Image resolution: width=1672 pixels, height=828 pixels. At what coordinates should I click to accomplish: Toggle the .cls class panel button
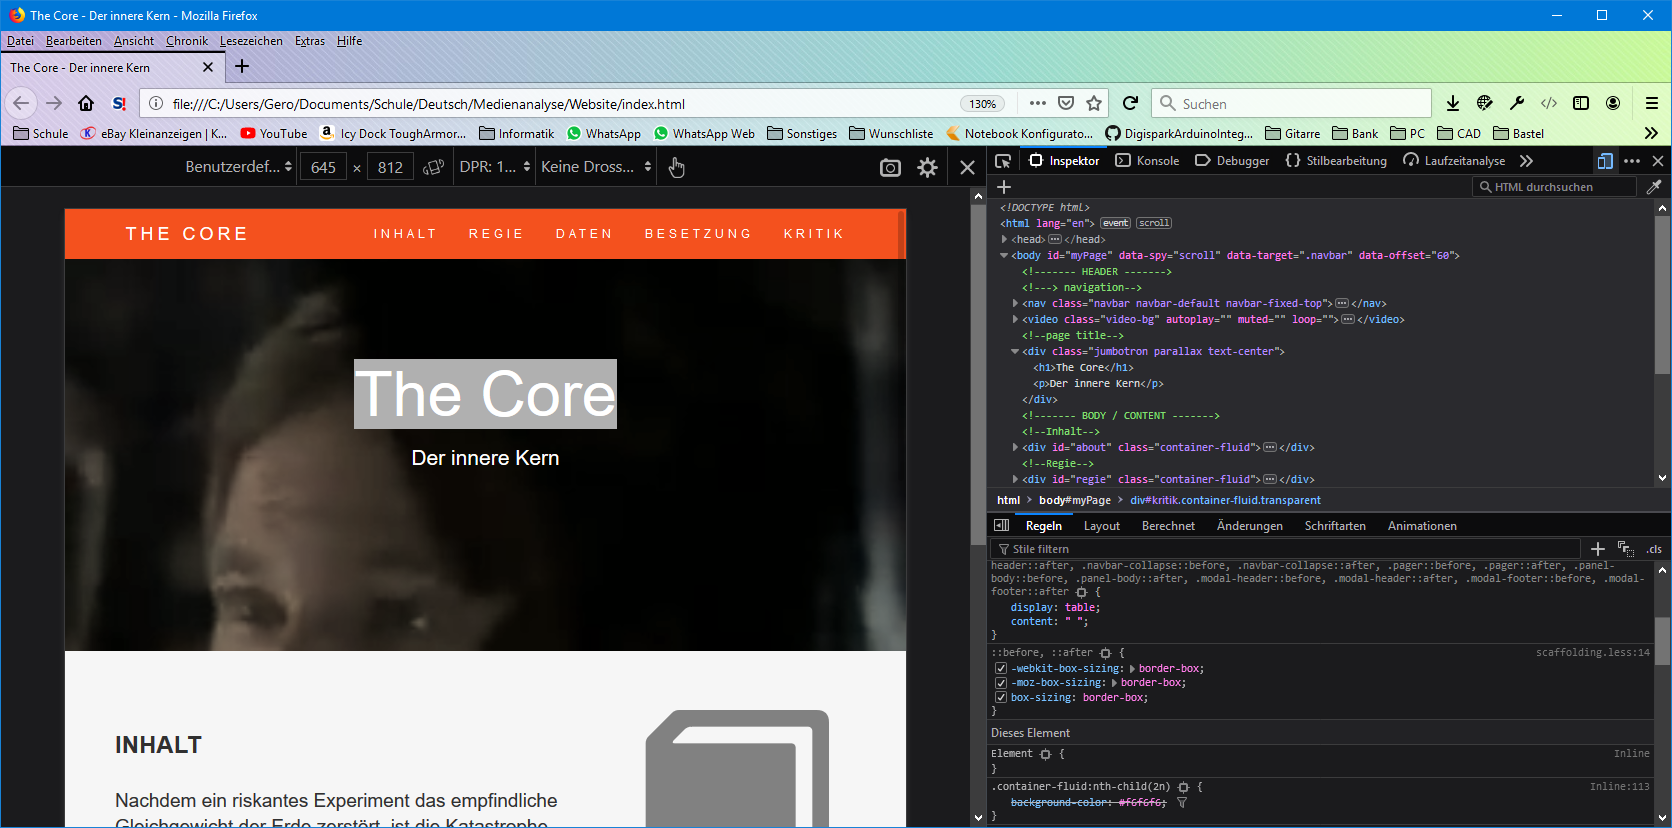(x=1654, y=549)
